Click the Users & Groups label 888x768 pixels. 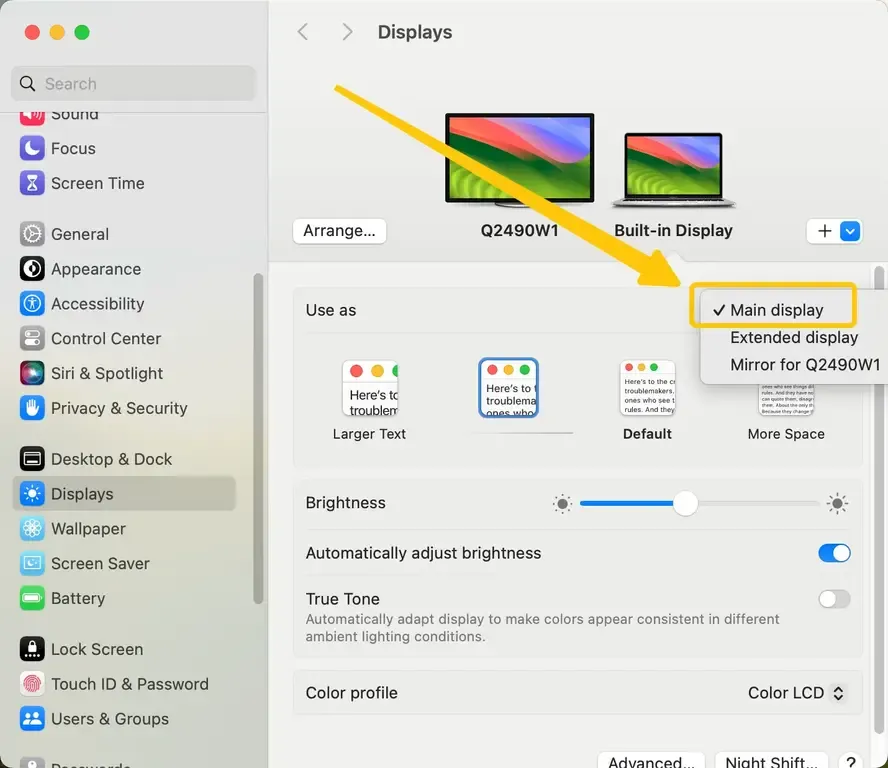110,719
